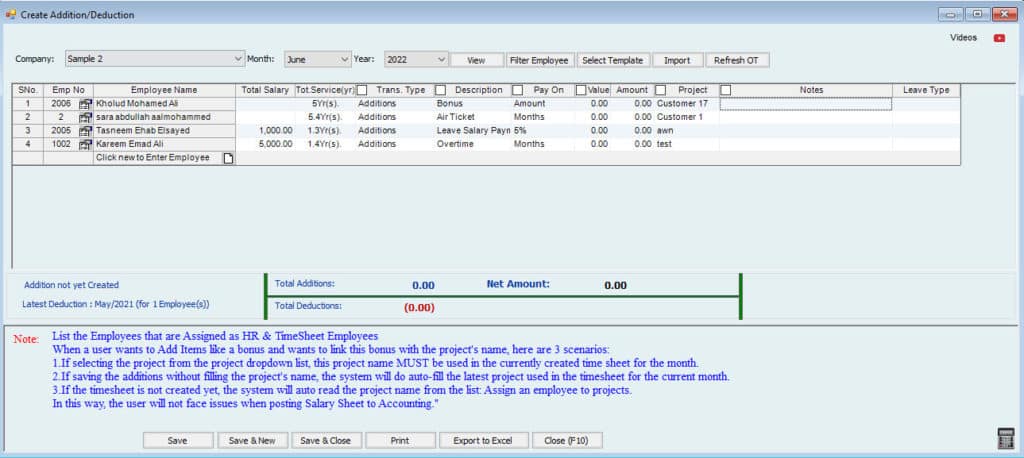Click the app icon in the title bar

(10, 15)
